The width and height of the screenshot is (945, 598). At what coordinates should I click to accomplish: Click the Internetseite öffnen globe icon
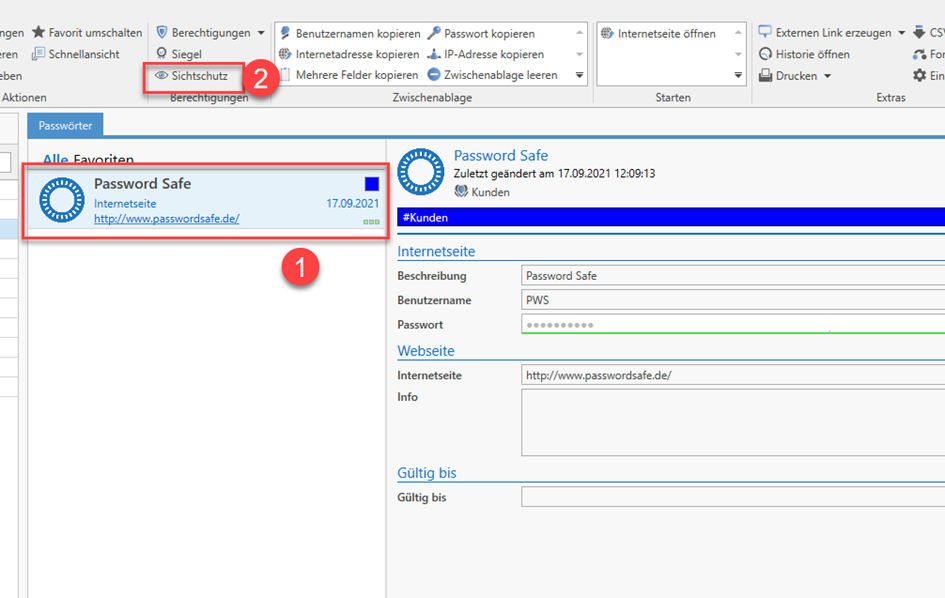pos(608,33)
